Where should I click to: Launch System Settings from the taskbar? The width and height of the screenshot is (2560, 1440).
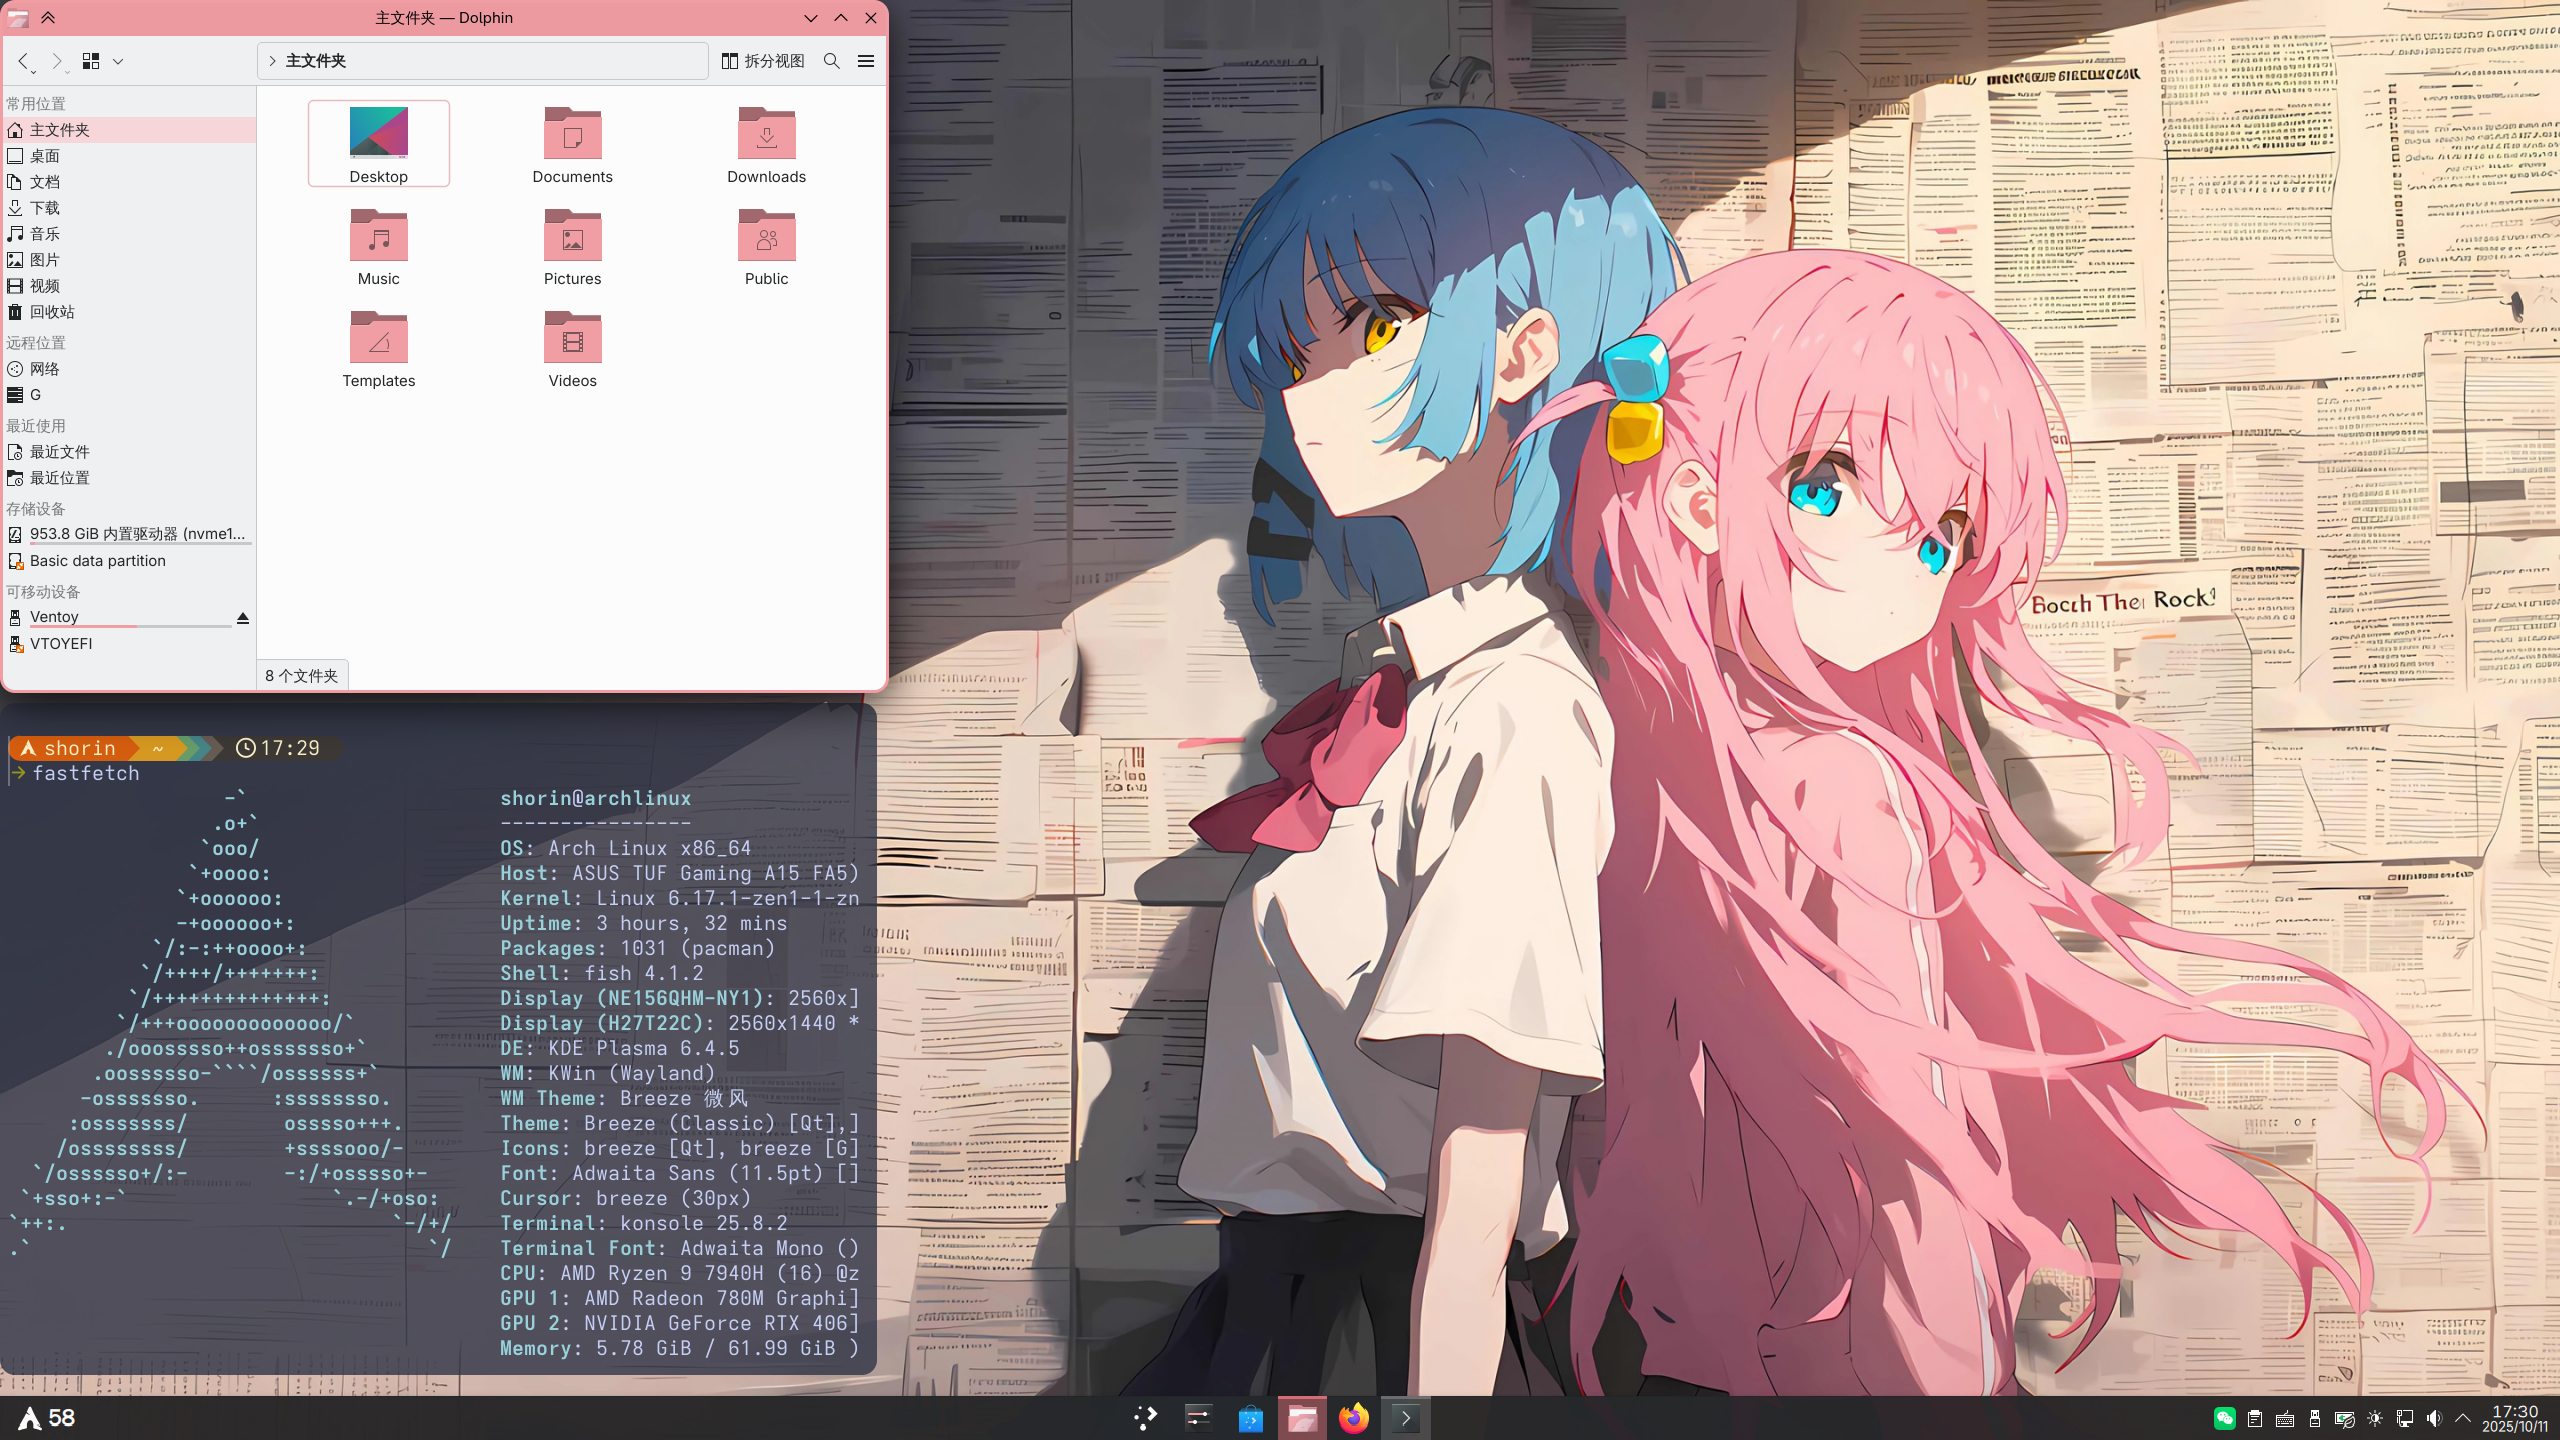coord(1198,1418)
